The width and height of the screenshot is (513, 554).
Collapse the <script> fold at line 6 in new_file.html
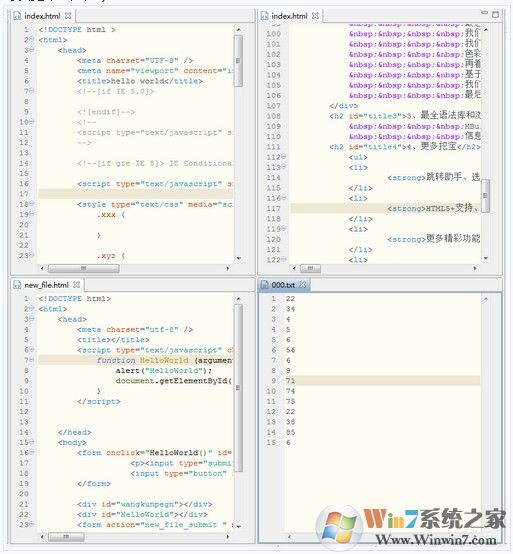(31, 349)
